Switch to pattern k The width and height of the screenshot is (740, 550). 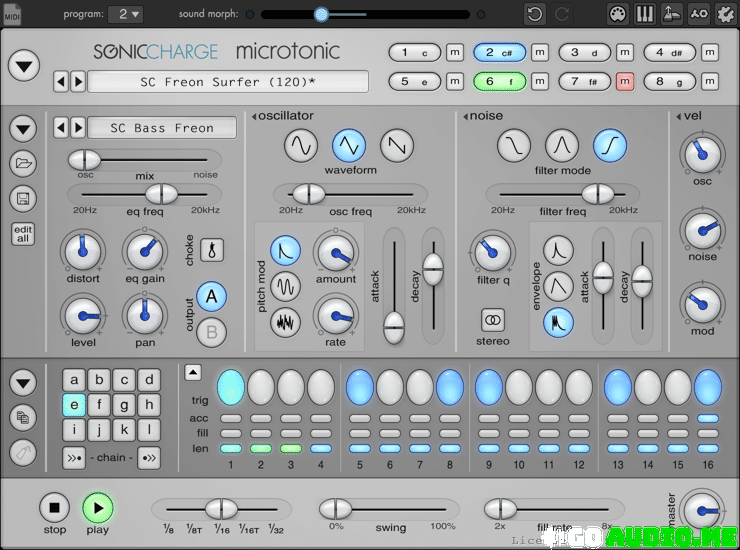click(x=124, y=430)
